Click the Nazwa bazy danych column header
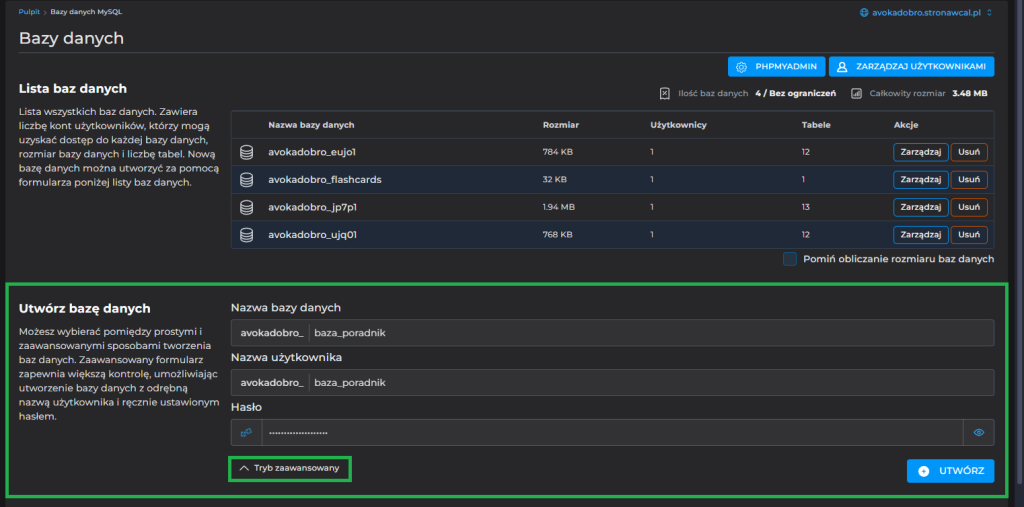Image resolution: width=1024 pixels, height=507 pixels. coord(312,125)
